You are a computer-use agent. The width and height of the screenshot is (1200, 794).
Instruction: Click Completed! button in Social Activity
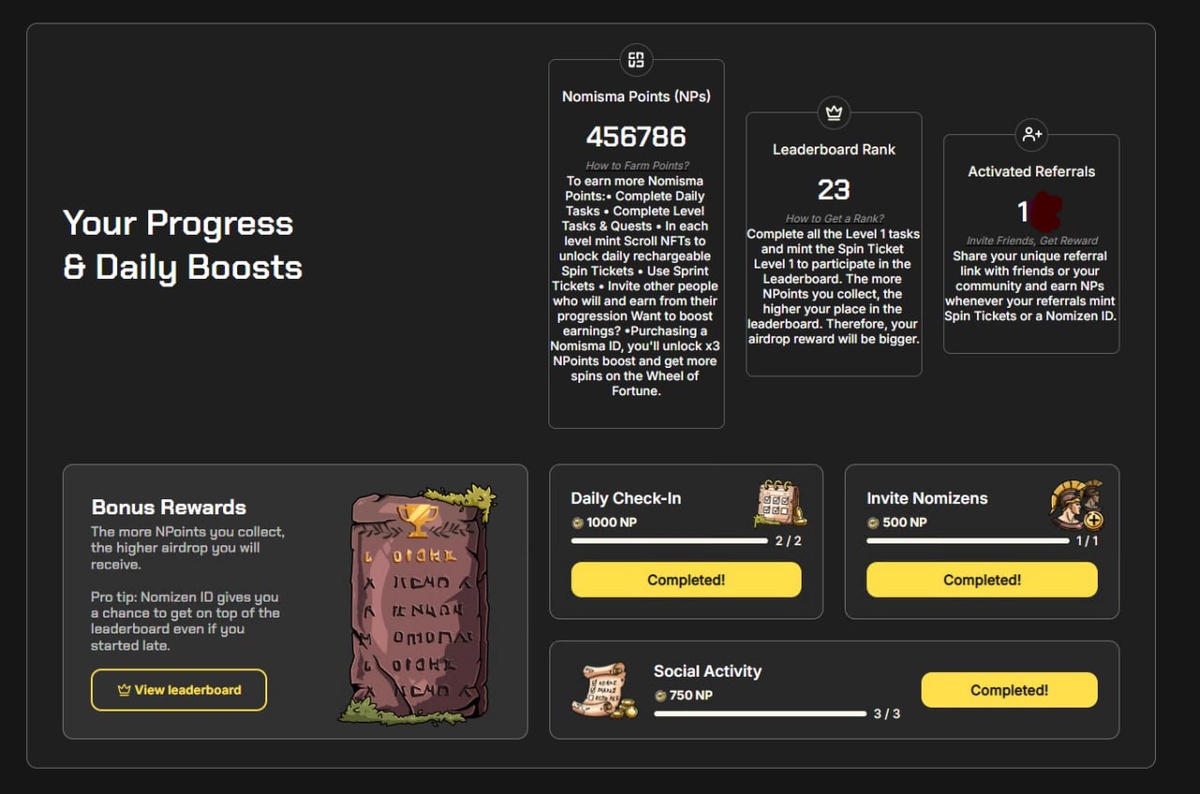click(1009, 690)
